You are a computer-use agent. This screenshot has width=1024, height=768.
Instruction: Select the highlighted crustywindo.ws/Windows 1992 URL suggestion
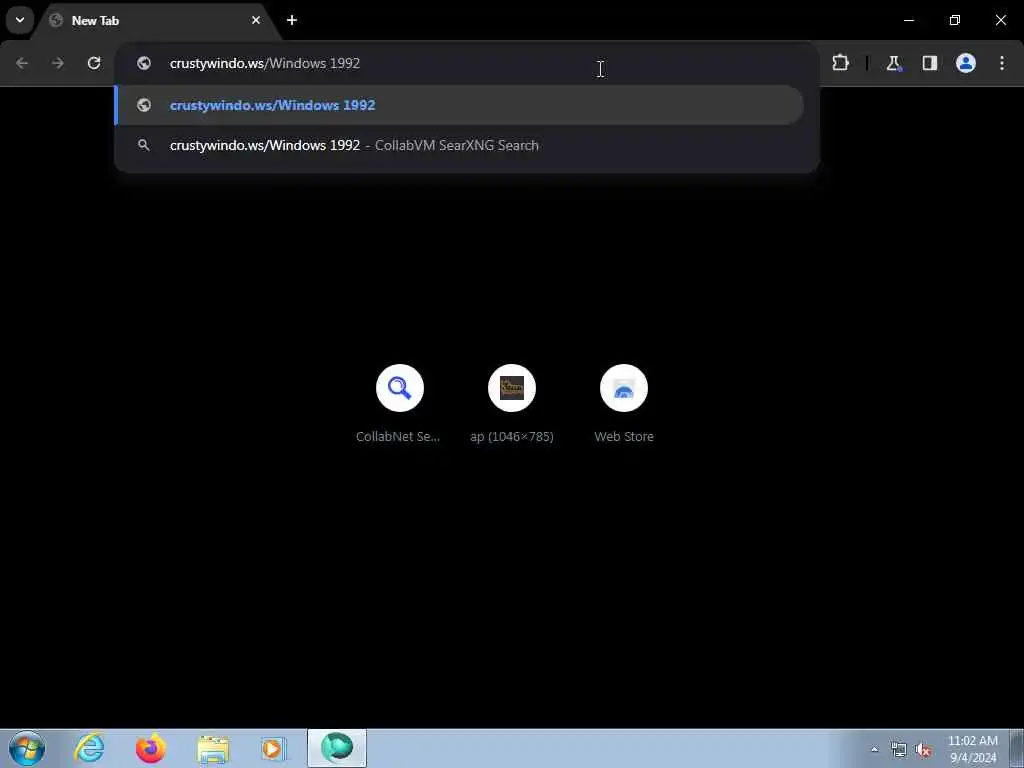click(x=459, y=105)
